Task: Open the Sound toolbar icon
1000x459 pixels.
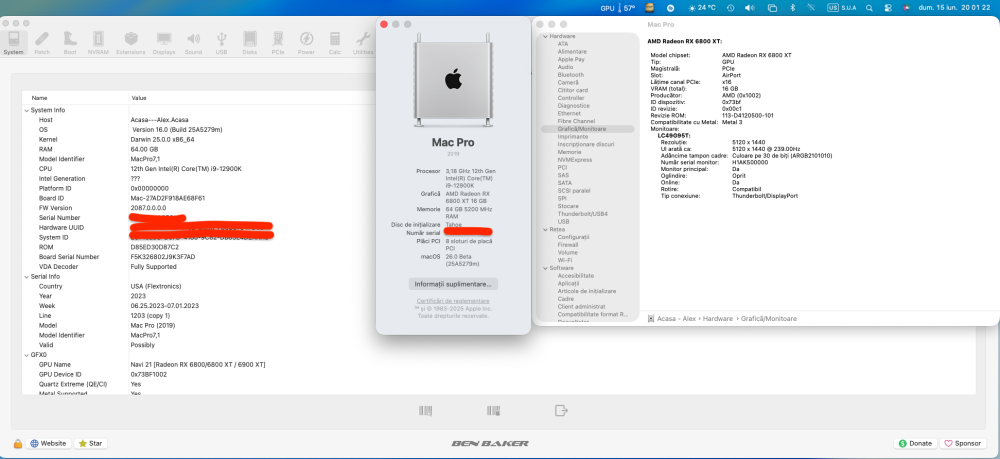Action: [193, 43]
